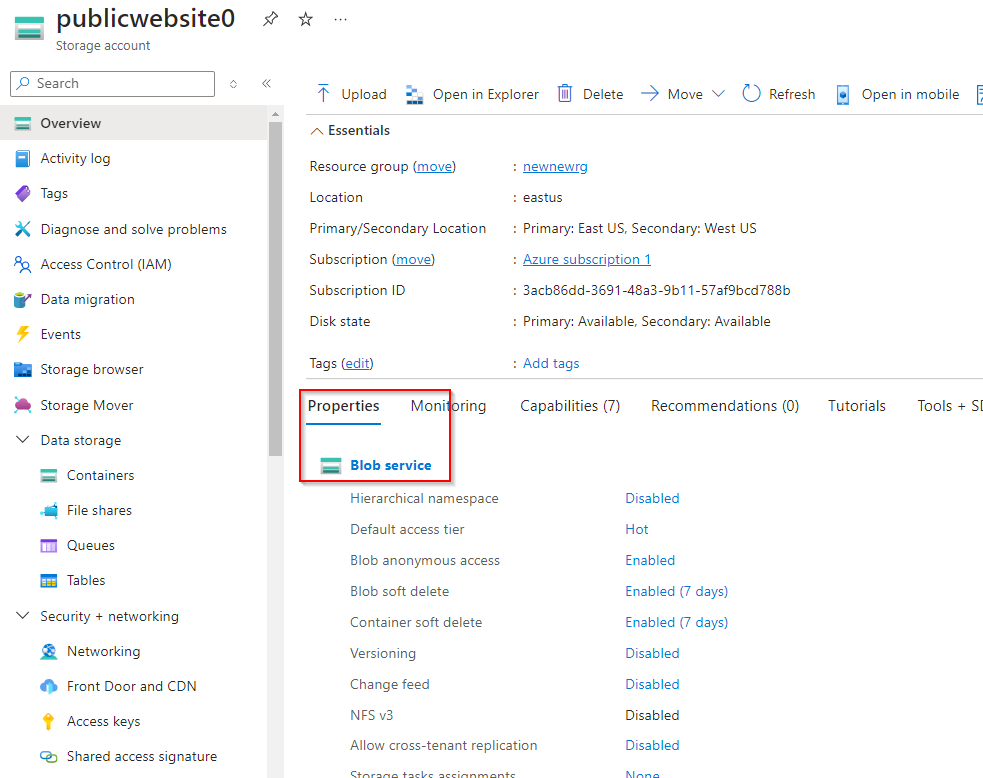
Task: Mark storage account as favorite star
Action: coord(305,19)
